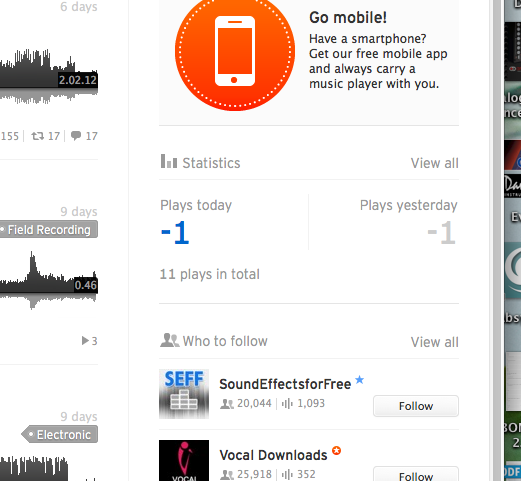Viewport: 521px width, 481px height.
Task: Click the SoundEffectsforFree track count icon
Action: click(287, 404)
